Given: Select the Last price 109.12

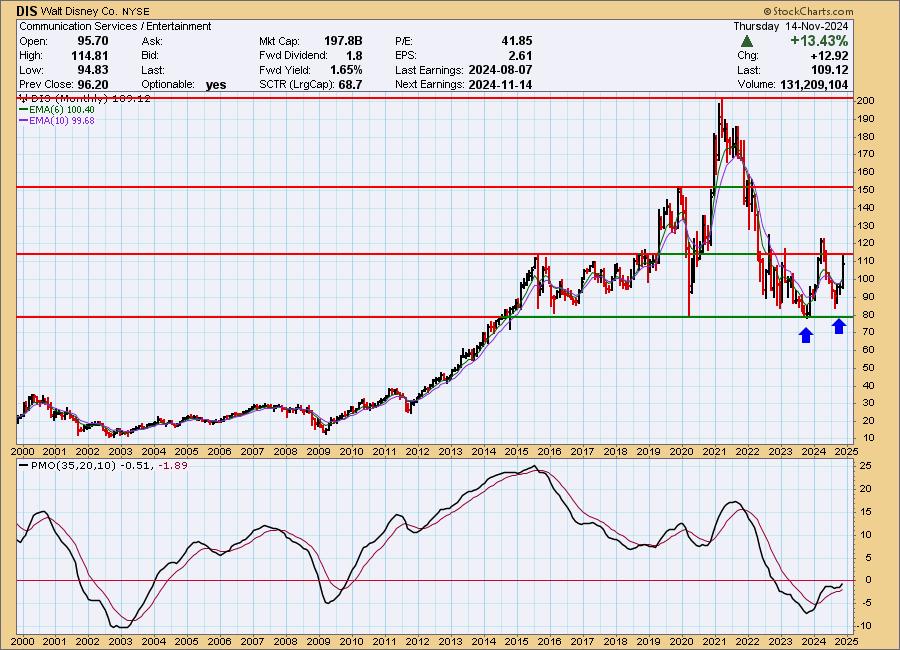Looking at the screenshot, I should [x=831, y=70].
